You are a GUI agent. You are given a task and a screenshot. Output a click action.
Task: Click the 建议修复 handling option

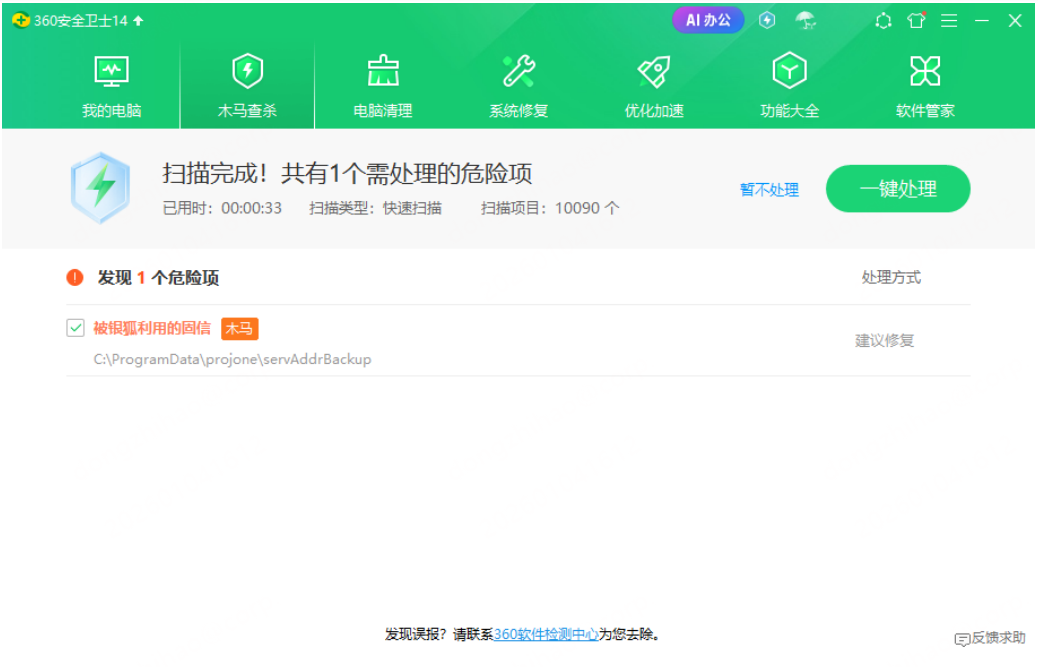tap(884, 341)
